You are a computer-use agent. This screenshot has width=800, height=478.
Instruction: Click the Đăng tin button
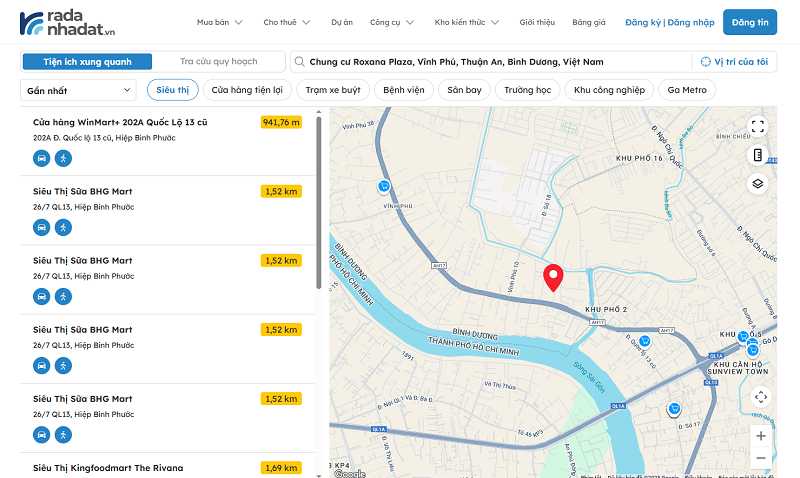click(x=750, y=22)
